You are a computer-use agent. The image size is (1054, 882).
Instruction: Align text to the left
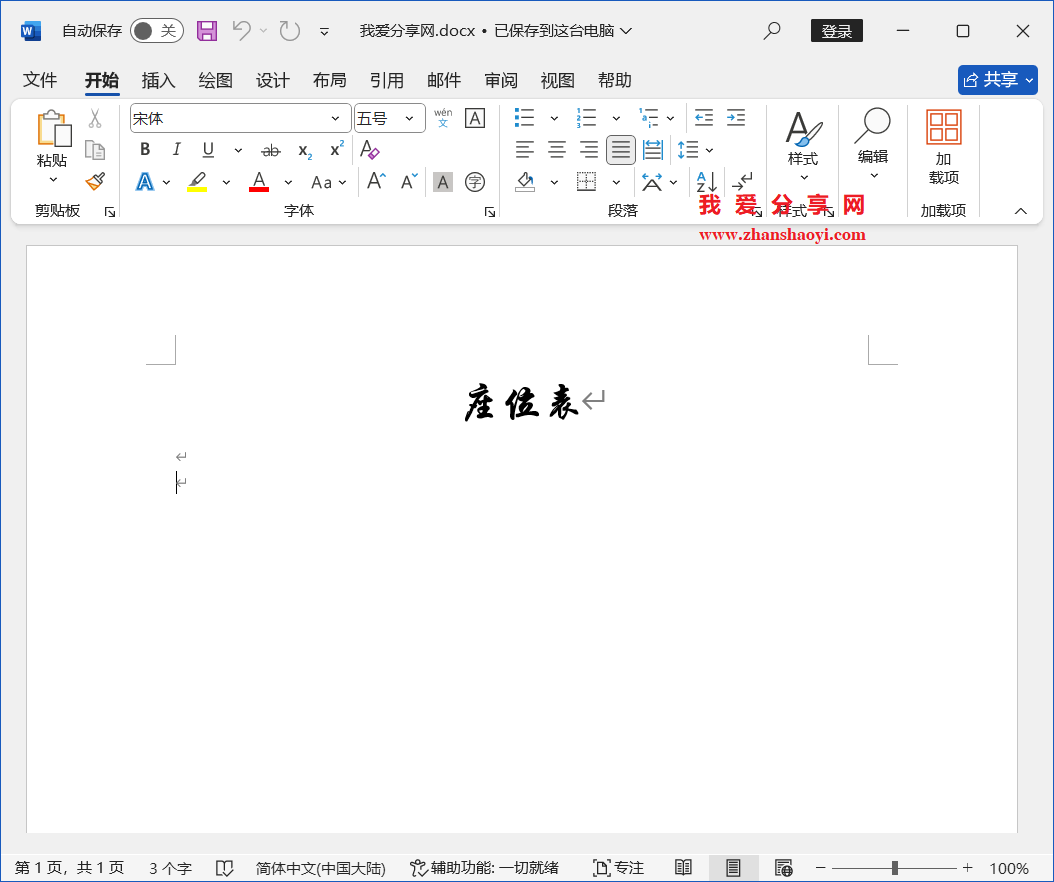524,149
